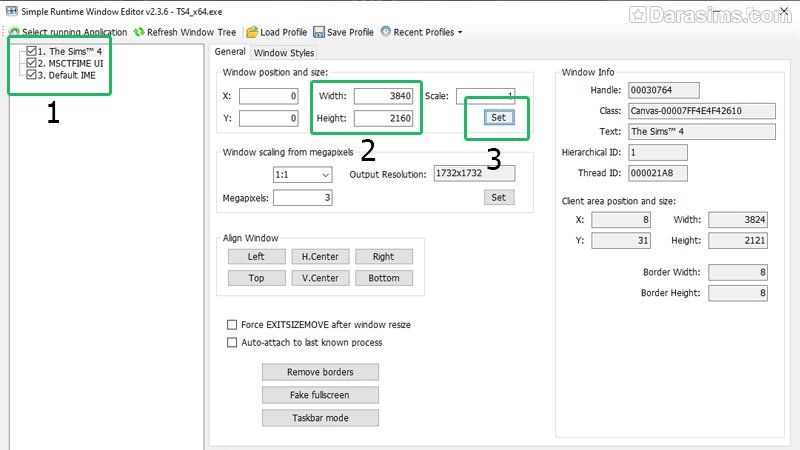Switch to the General tab
800x450 pixels.
(230, 52)
